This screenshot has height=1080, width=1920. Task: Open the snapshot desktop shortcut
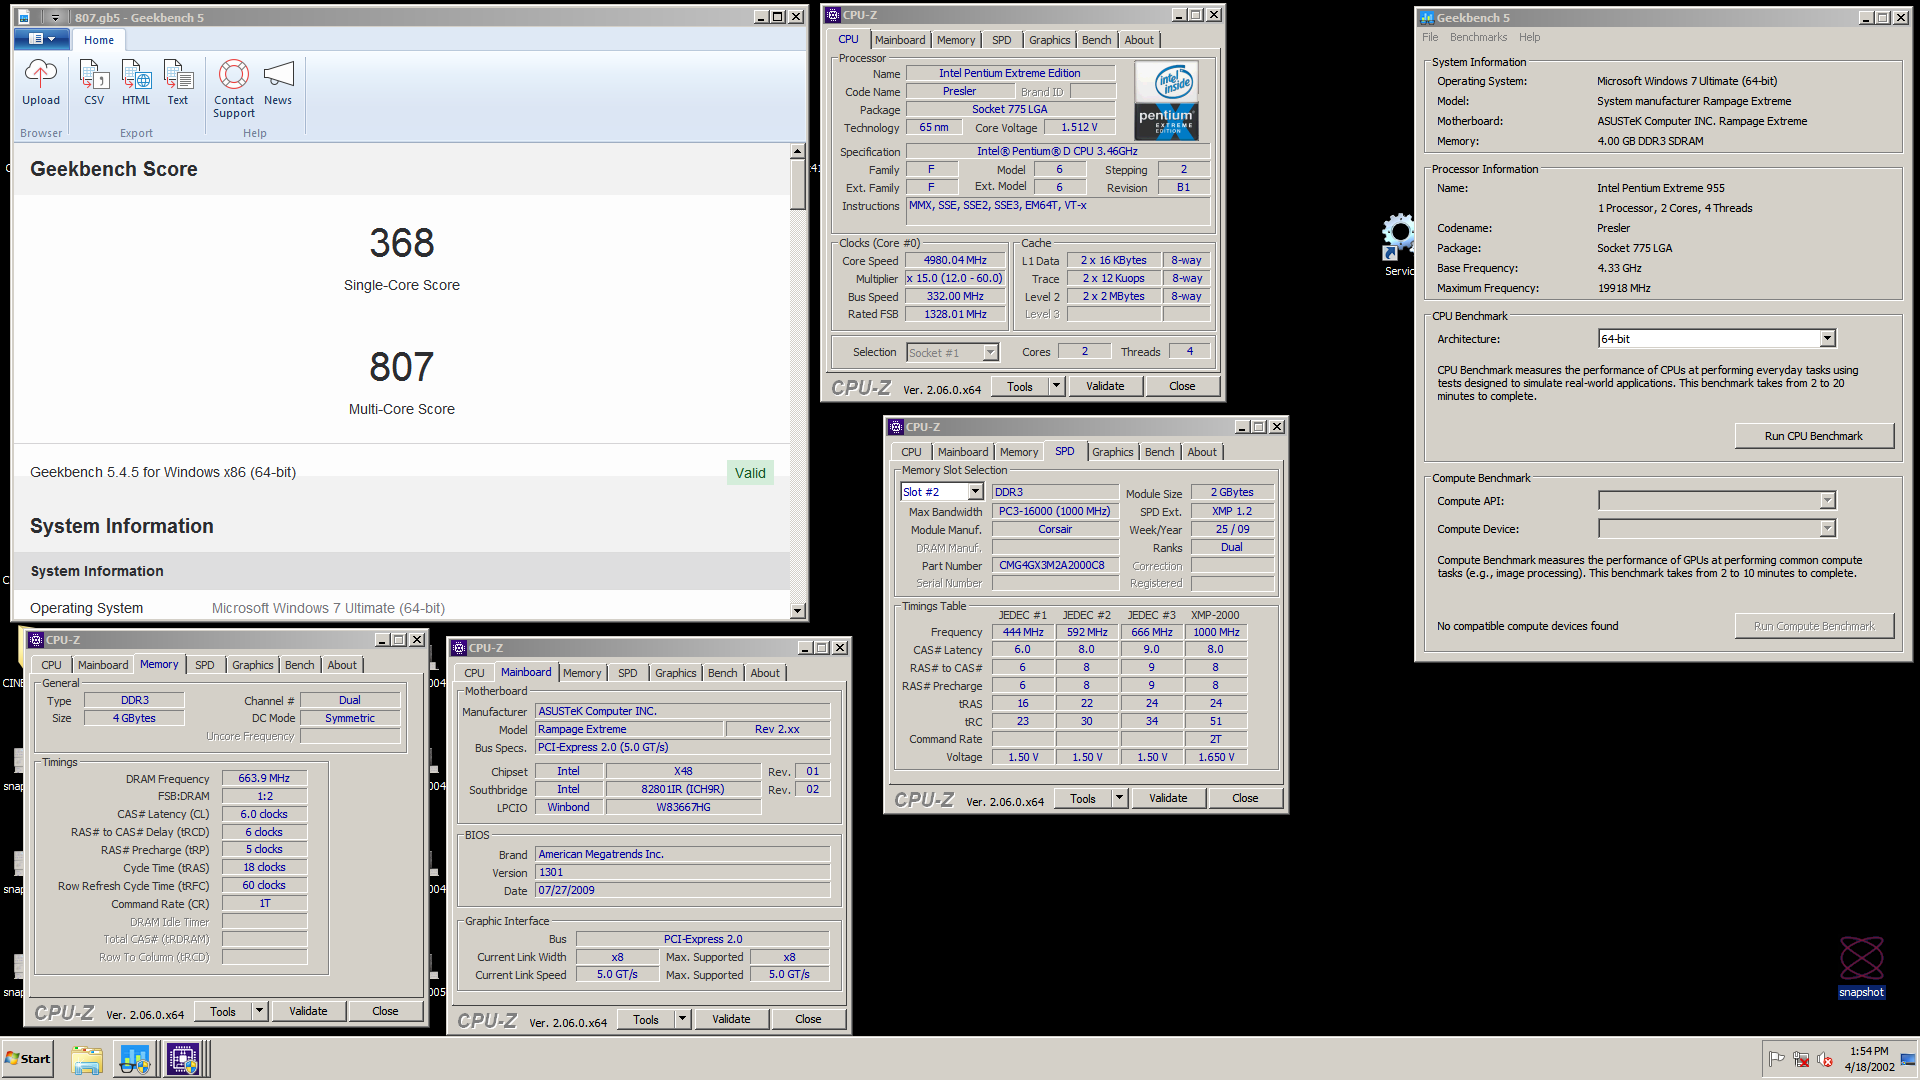(x=1861, y=966)
